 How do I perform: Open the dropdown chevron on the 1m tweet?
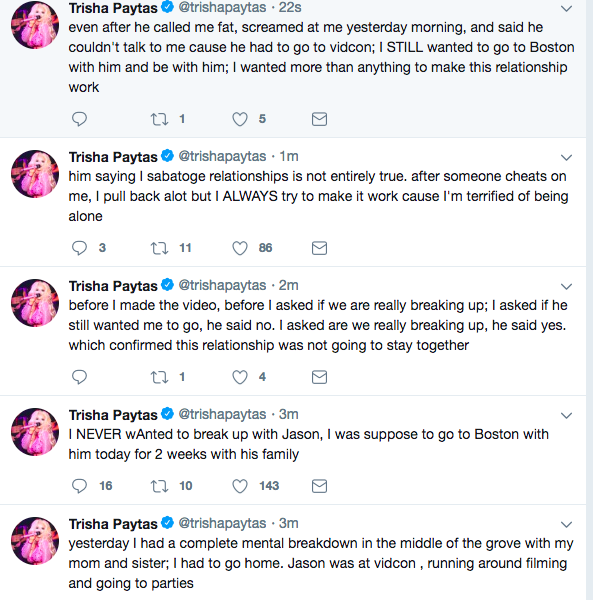click(566, 157)
